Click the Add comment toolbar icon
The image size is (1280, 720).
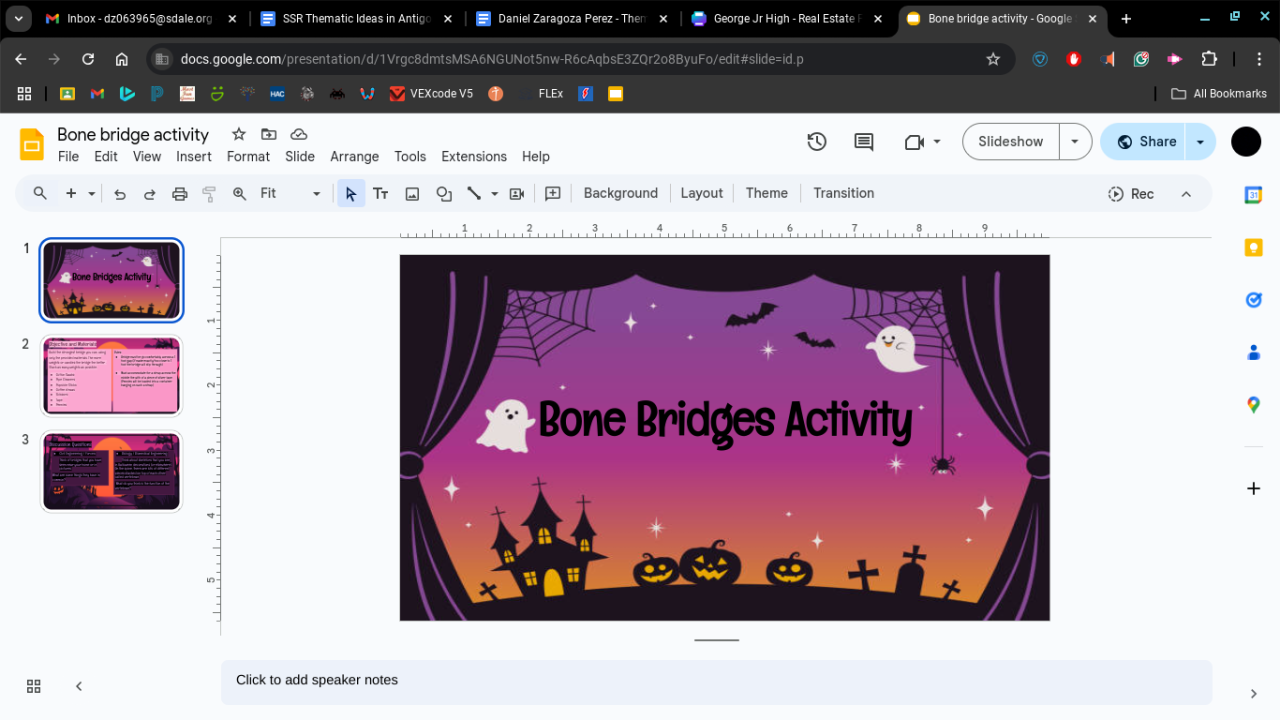click(553, 194)
